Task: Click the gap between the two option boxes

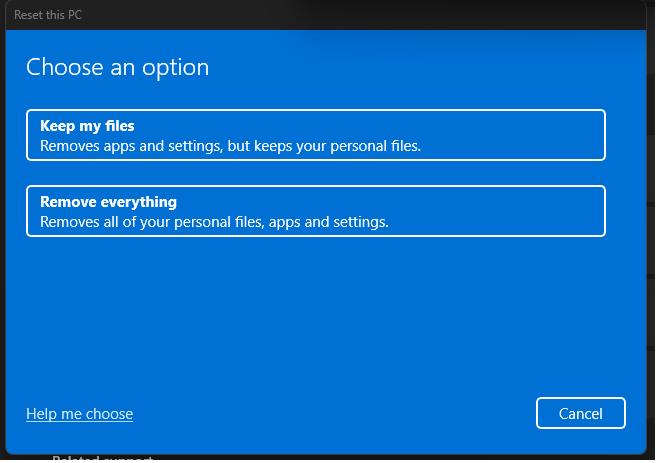Action: [x=315, y=173]
